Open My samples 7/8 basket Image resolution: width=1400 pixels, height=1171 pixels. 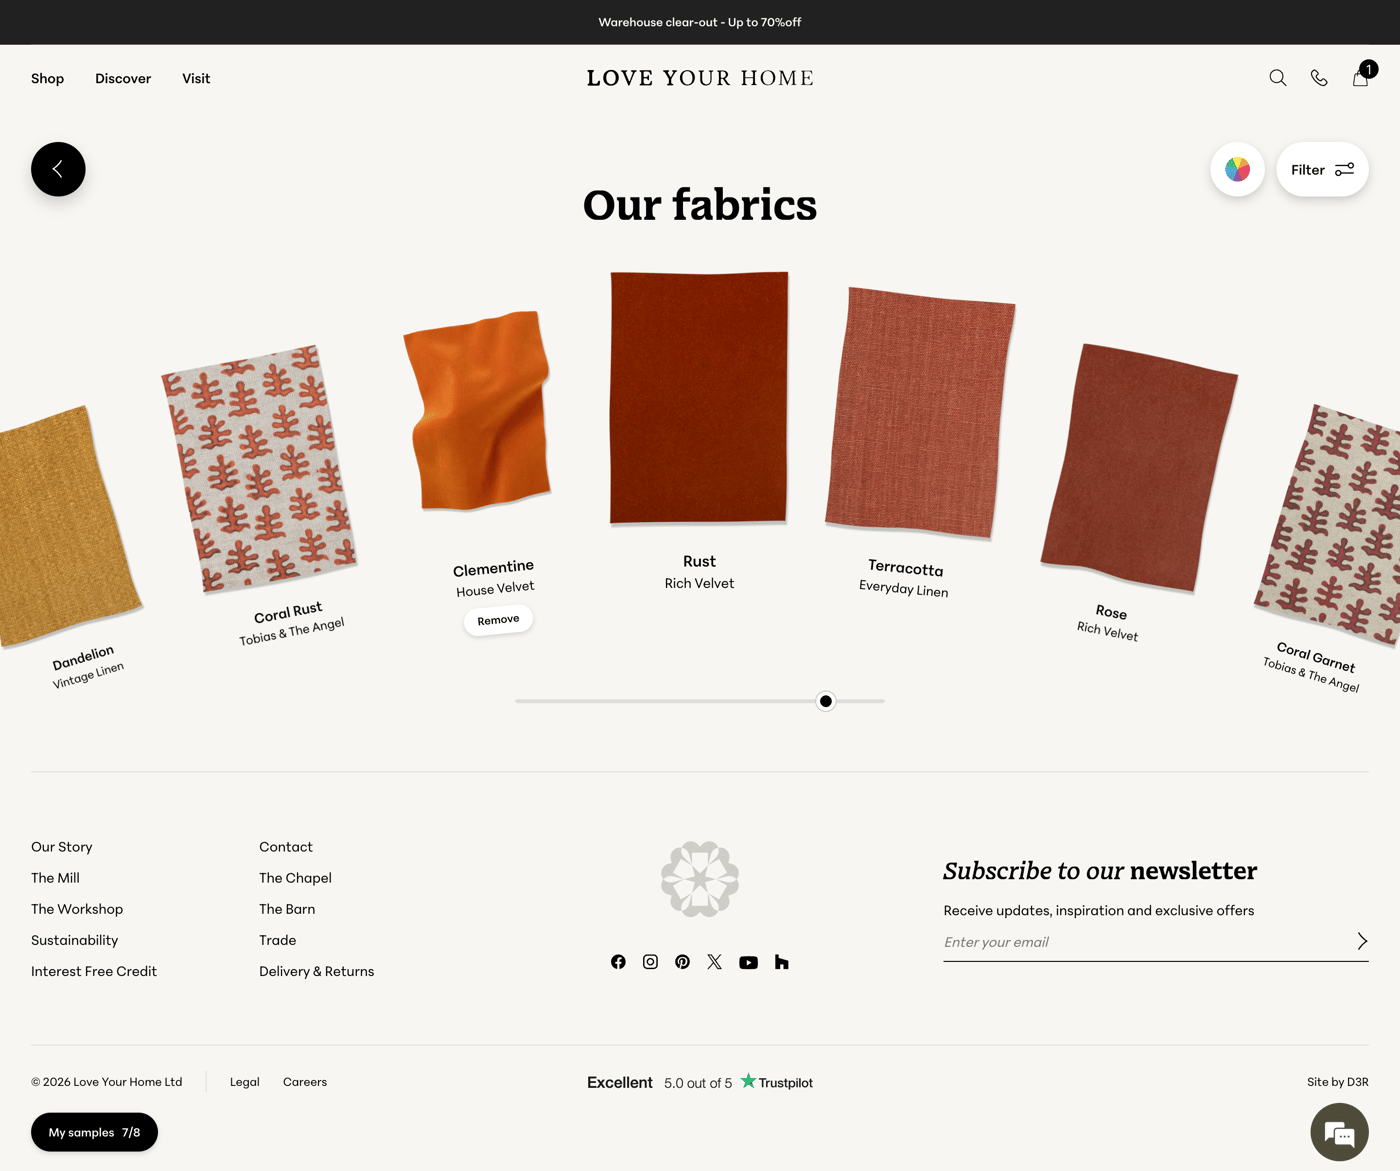click(x=94, y=1132)
